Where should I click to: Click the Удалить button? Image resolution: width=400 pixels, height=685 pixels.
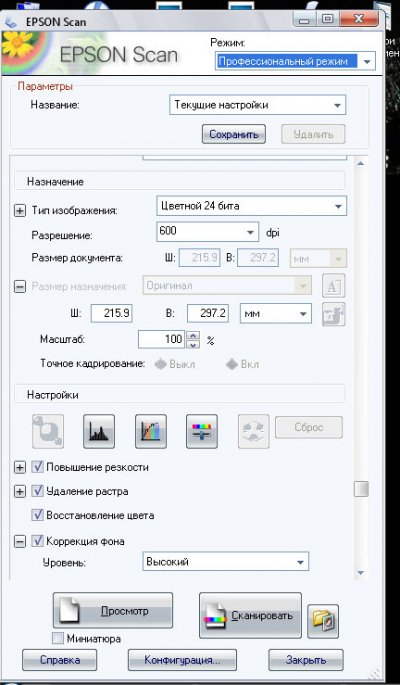coord(313,134)
